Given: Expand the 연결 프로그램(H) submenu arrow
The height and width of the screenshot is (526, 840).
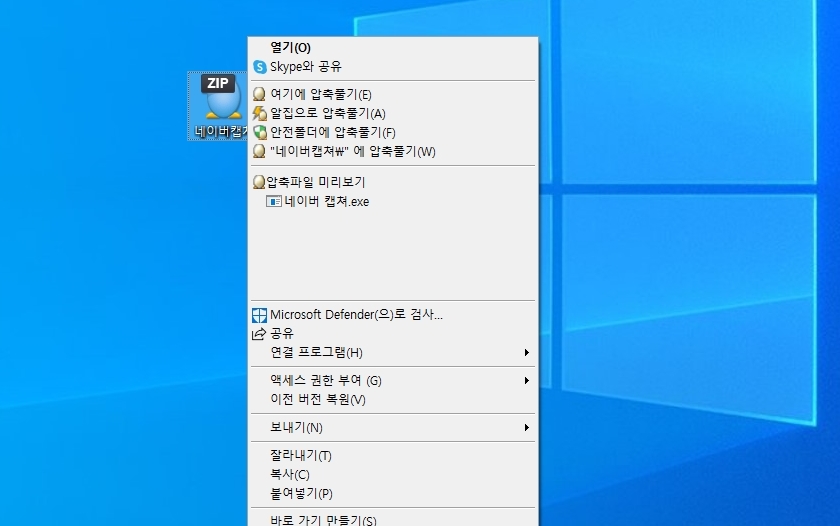Looking at the screenshot, I should [x=527, y=352].
